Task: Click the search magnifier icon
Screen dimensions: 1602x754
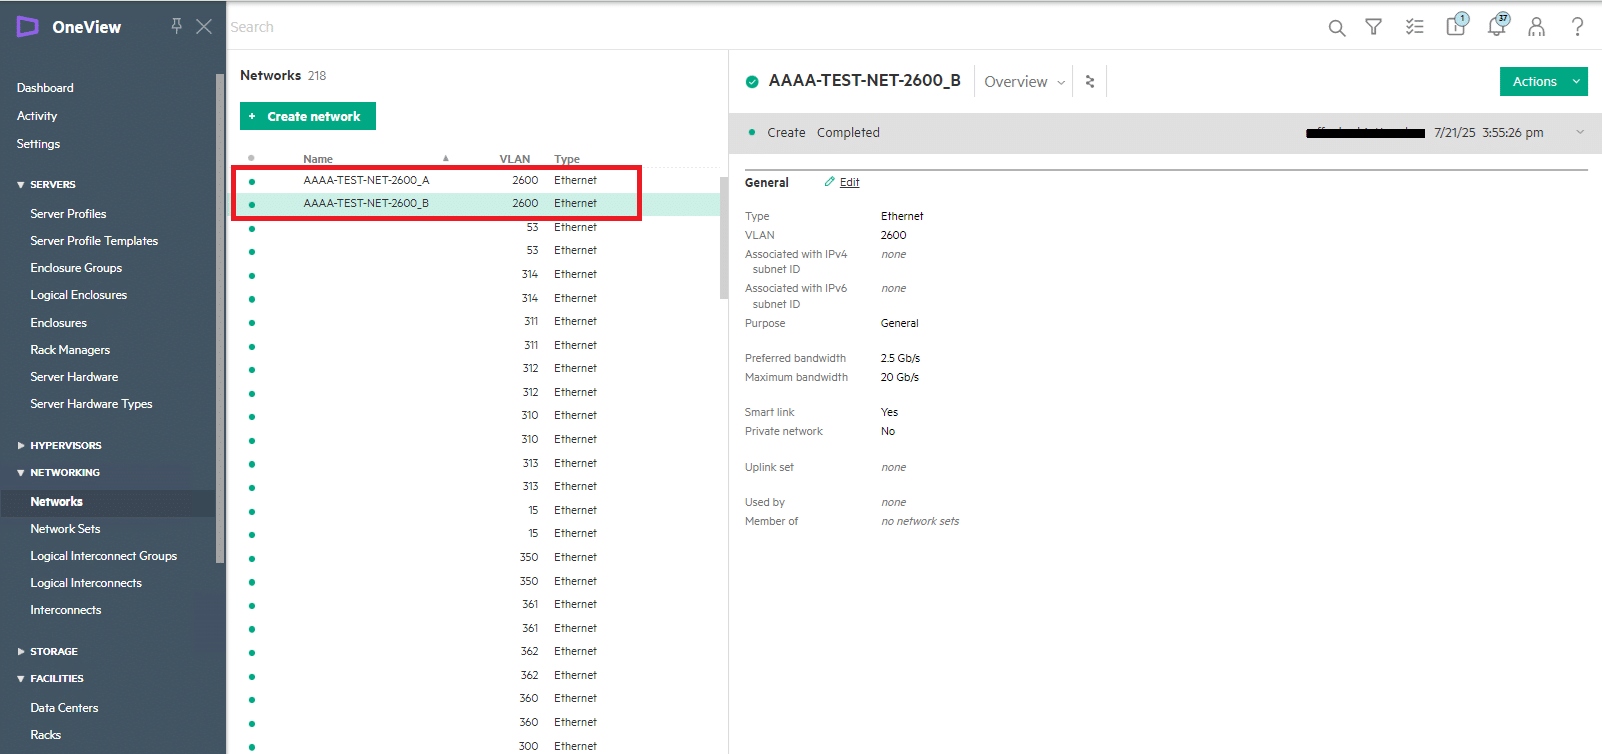Action: pyautogui.click(x=1336, y=28)
